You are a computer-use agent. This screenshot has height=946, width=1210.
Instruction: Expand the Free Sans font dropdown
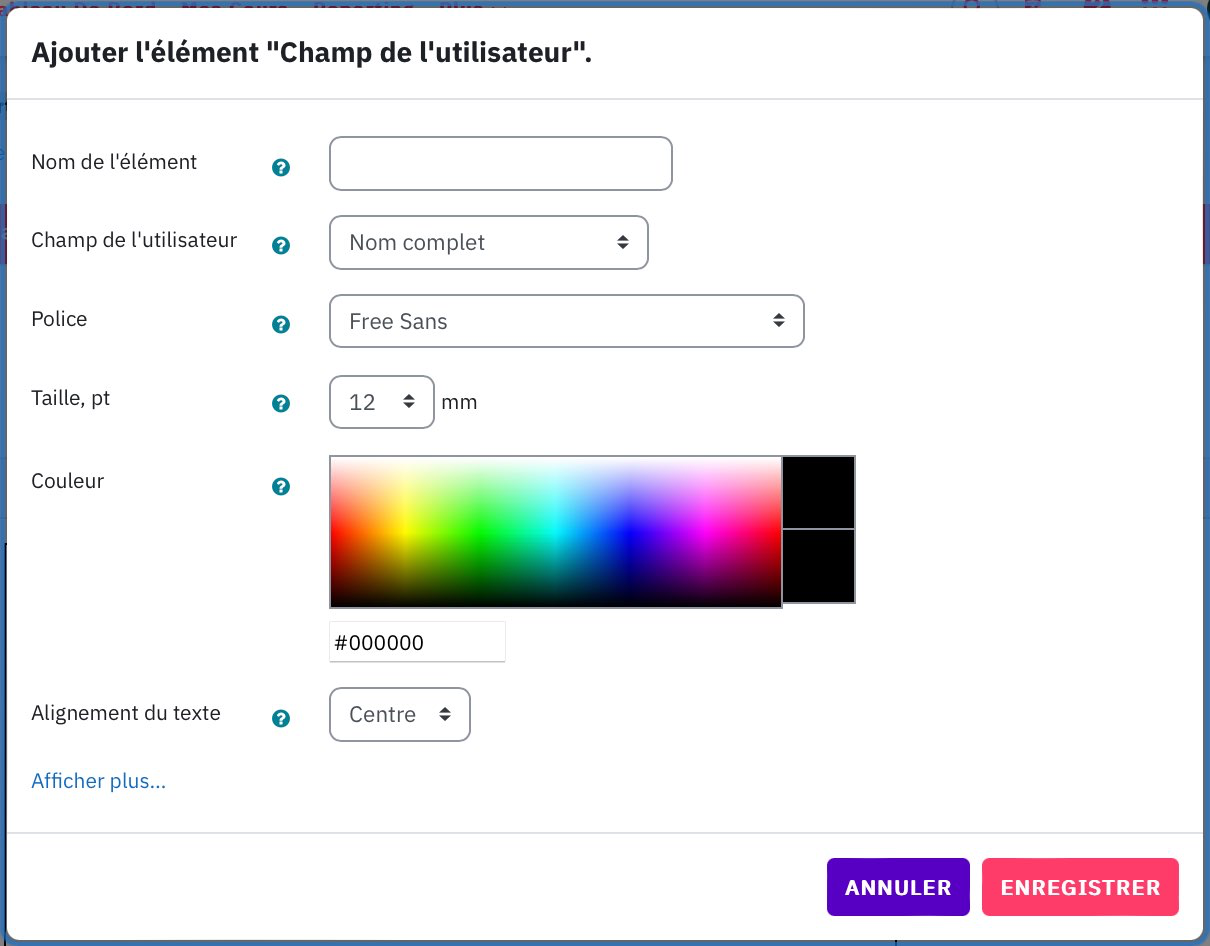pyautogui.click(x=567, y=321)
